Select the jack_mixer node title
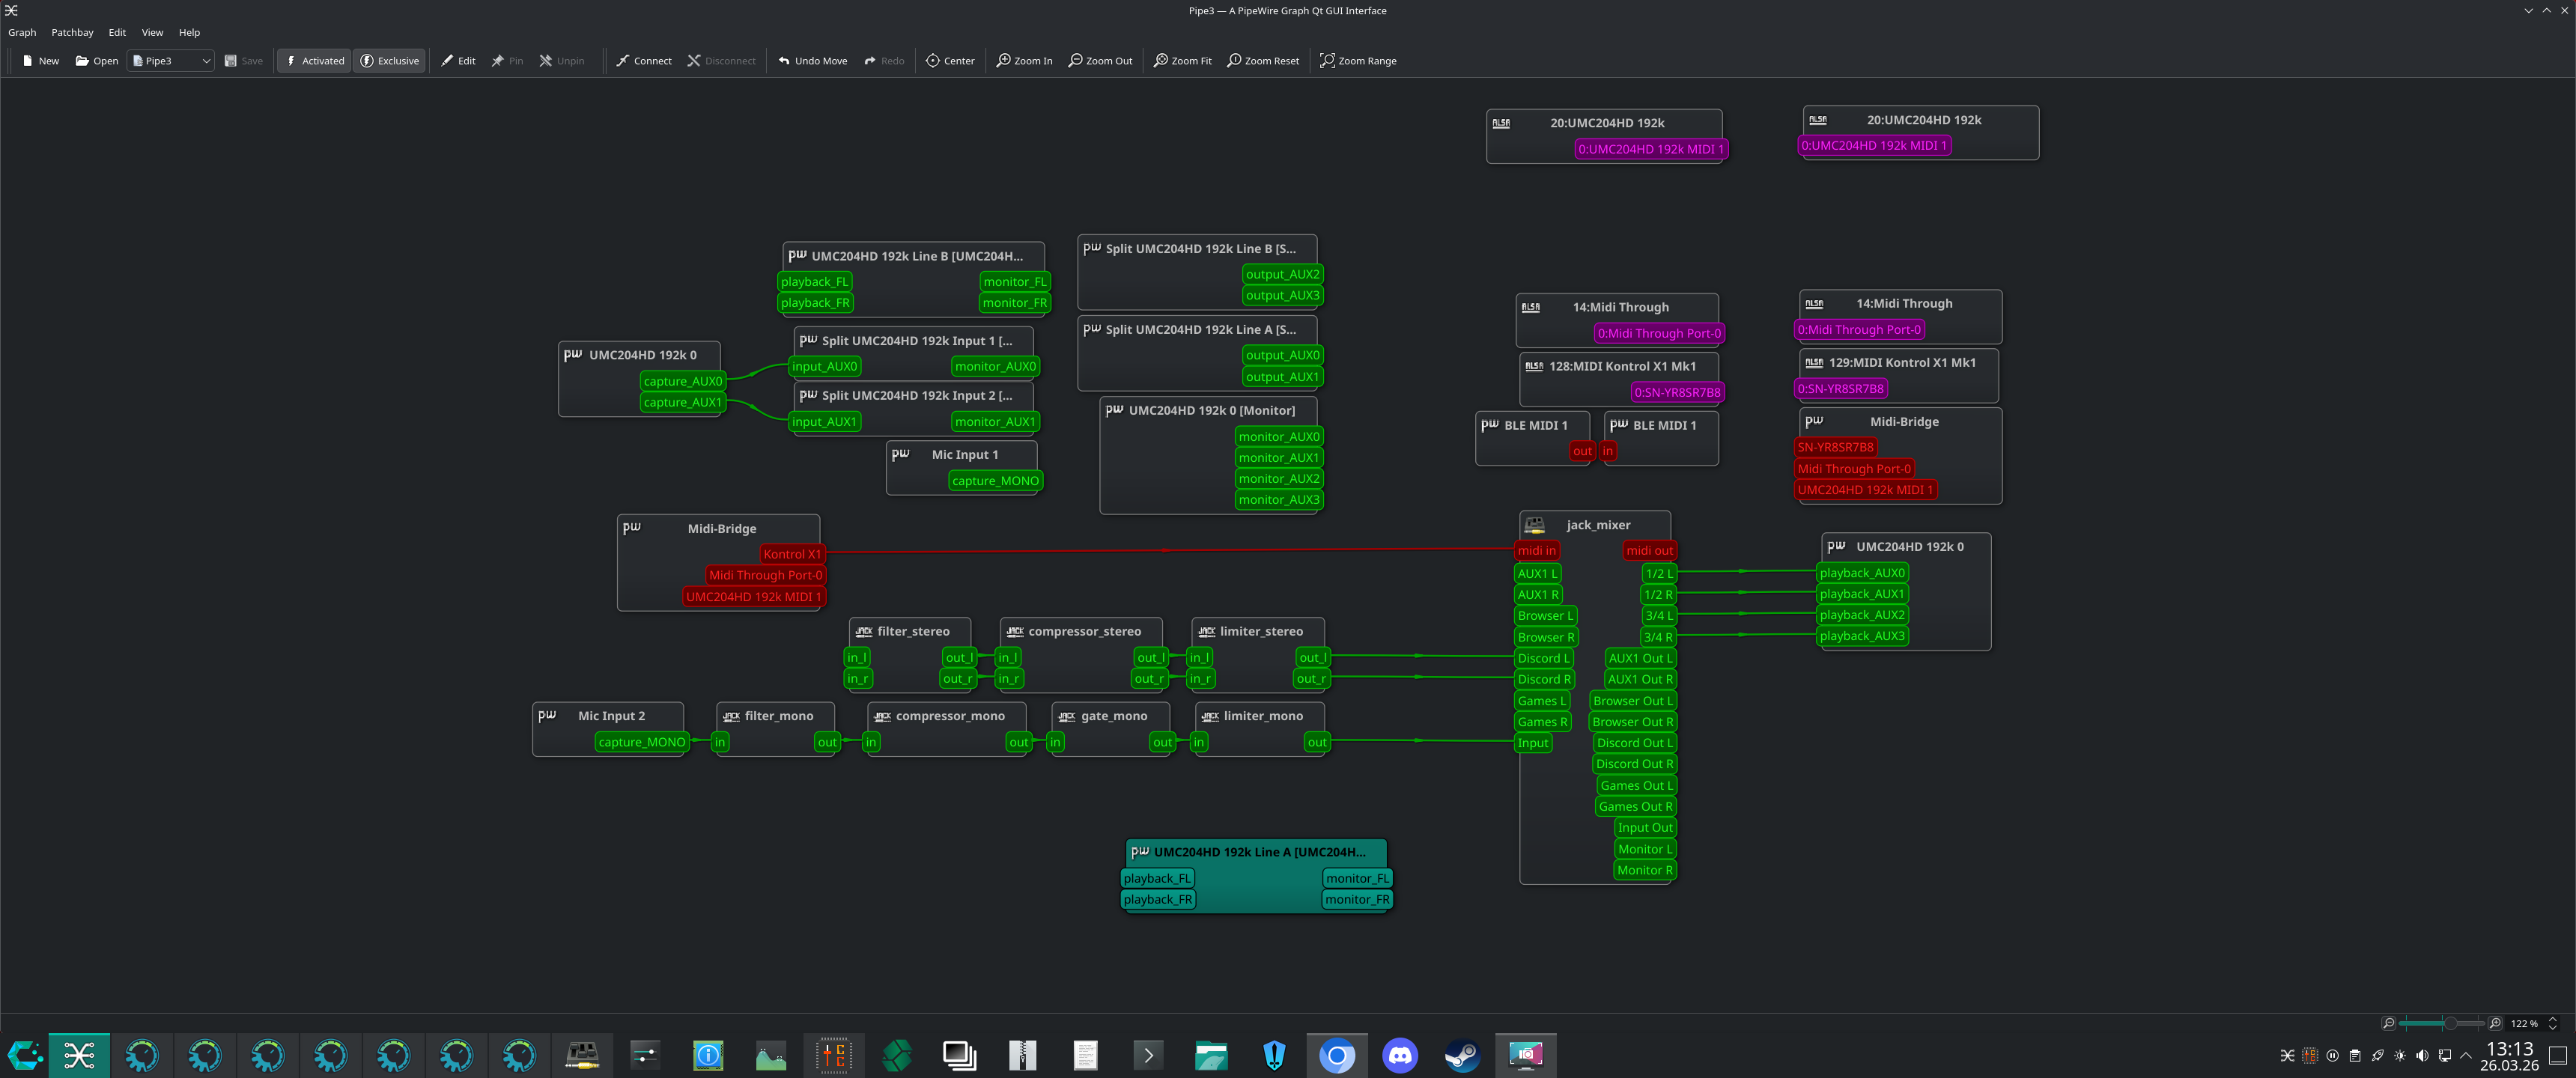The image size is (2576, 1078). (1597, 525)
